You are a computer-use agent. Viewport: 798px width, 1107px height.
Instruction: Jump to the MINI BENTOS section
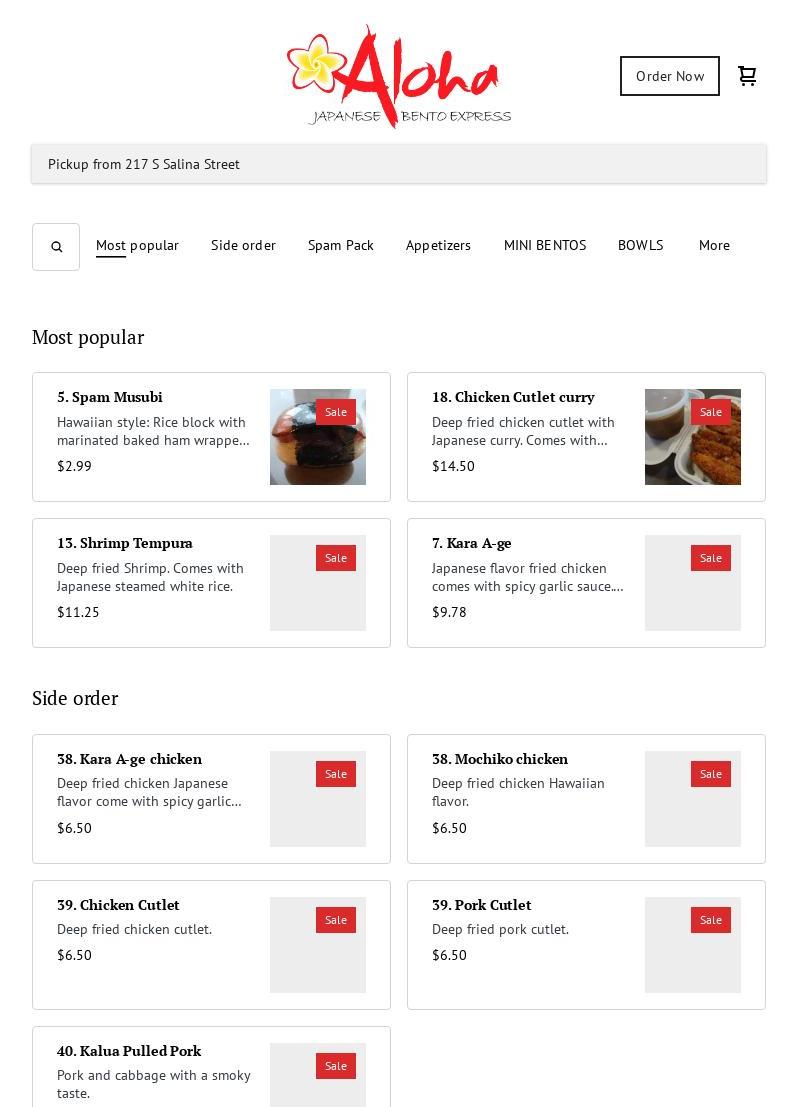coord(544,245)
